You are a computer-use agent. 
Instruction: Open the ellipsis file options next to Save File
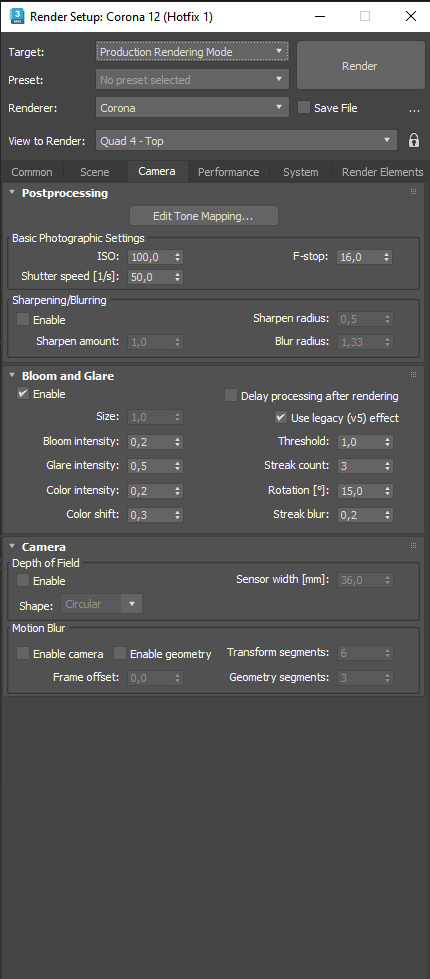pyautogui.click(x=414, y=109)
